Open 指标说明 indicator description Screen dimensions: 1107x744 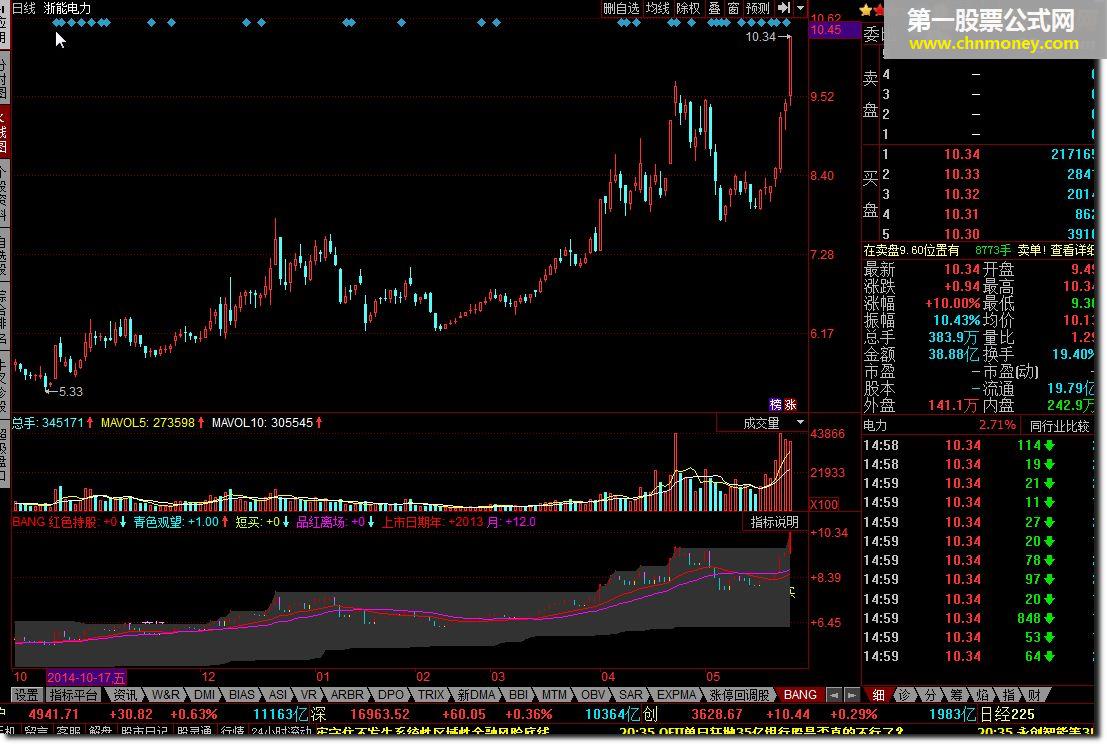(x=774, y=522)
